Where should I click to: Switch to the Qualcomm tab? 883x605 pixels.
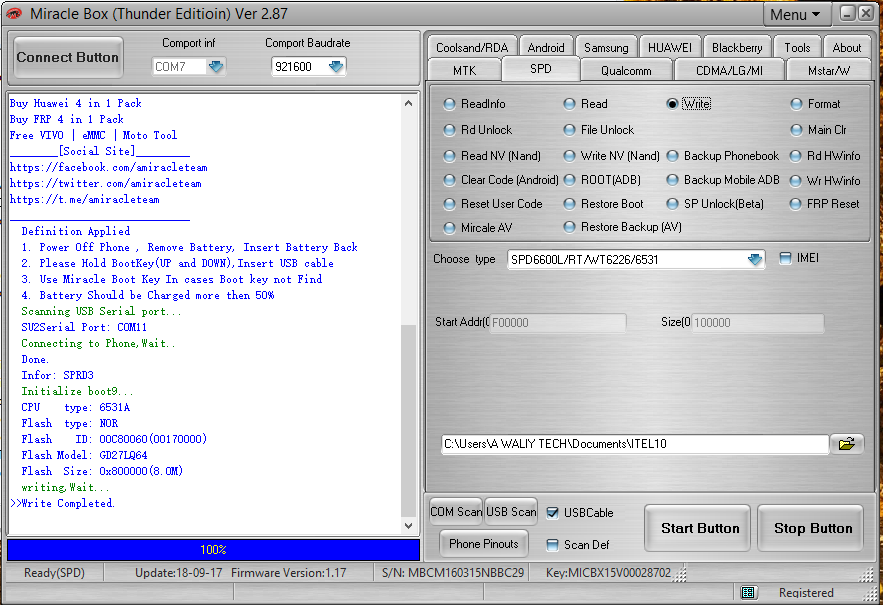click(x=626, y=70)
